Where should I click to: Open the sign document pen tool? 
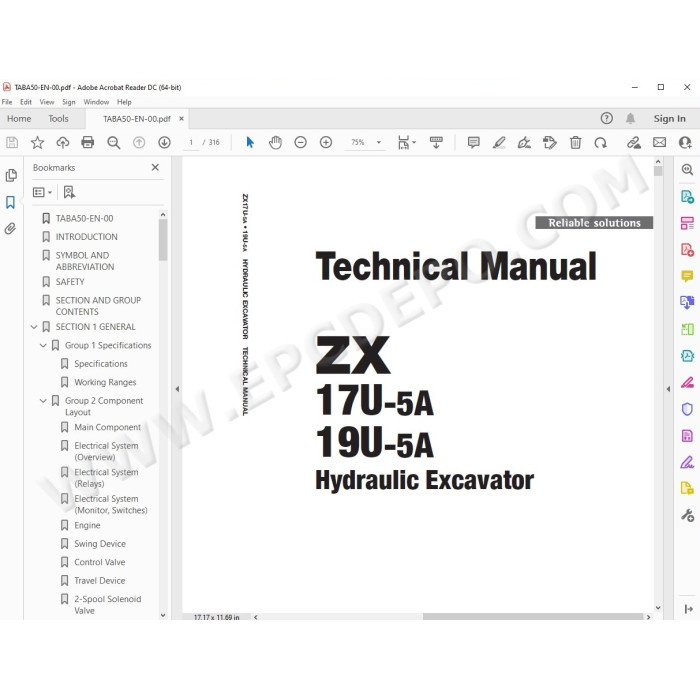pyautogui.click(x=524, y=142)
